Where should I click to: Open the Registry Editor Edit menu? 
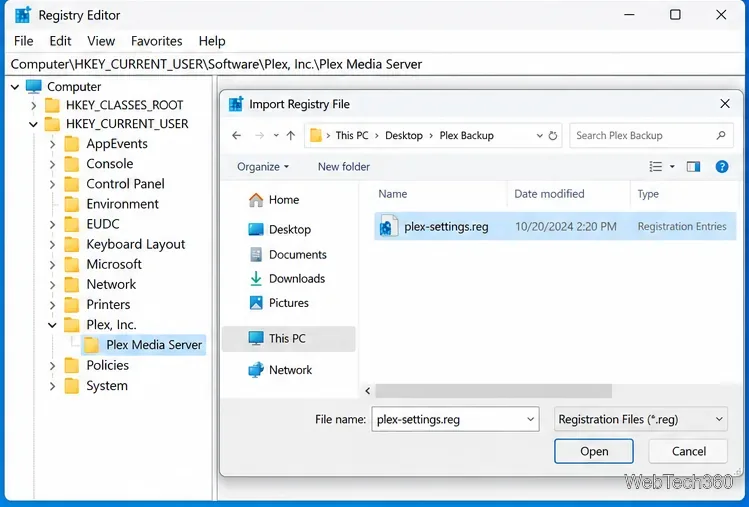coord(60,41)
